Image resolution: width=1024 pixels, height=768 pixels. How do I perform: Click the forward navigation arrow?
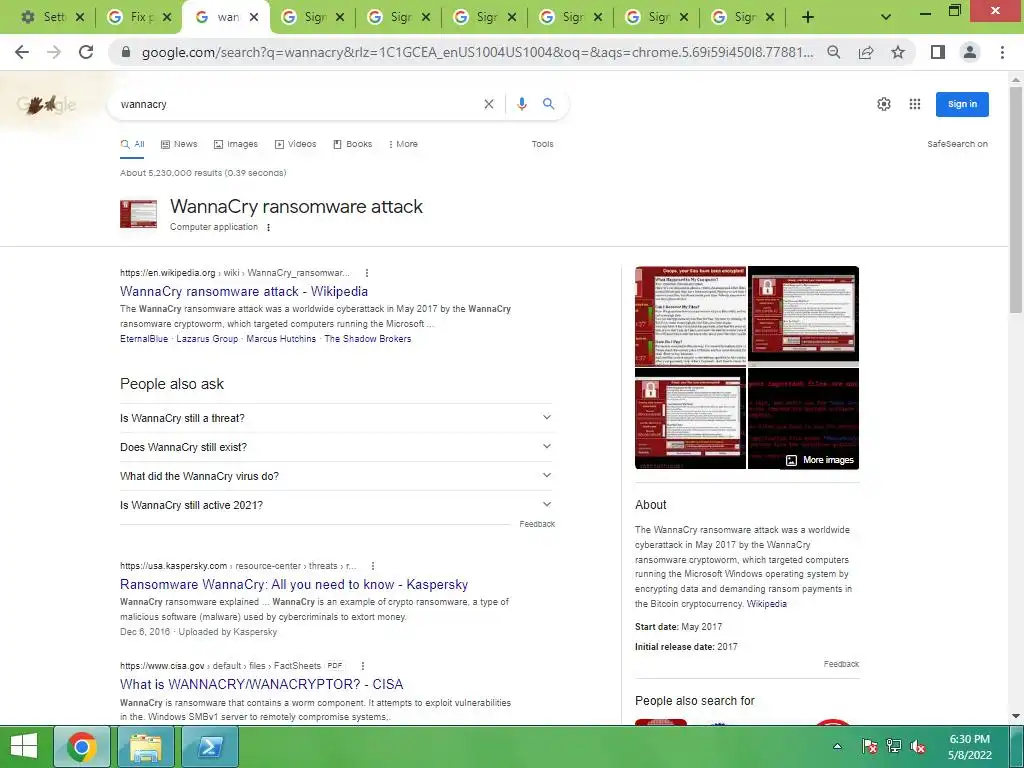click(54, 52)
